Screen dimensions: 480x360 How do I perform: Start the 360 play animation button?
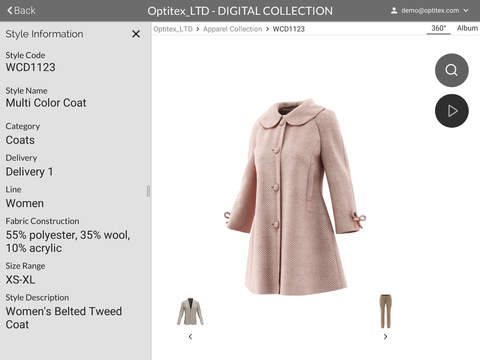pos(452,111)
